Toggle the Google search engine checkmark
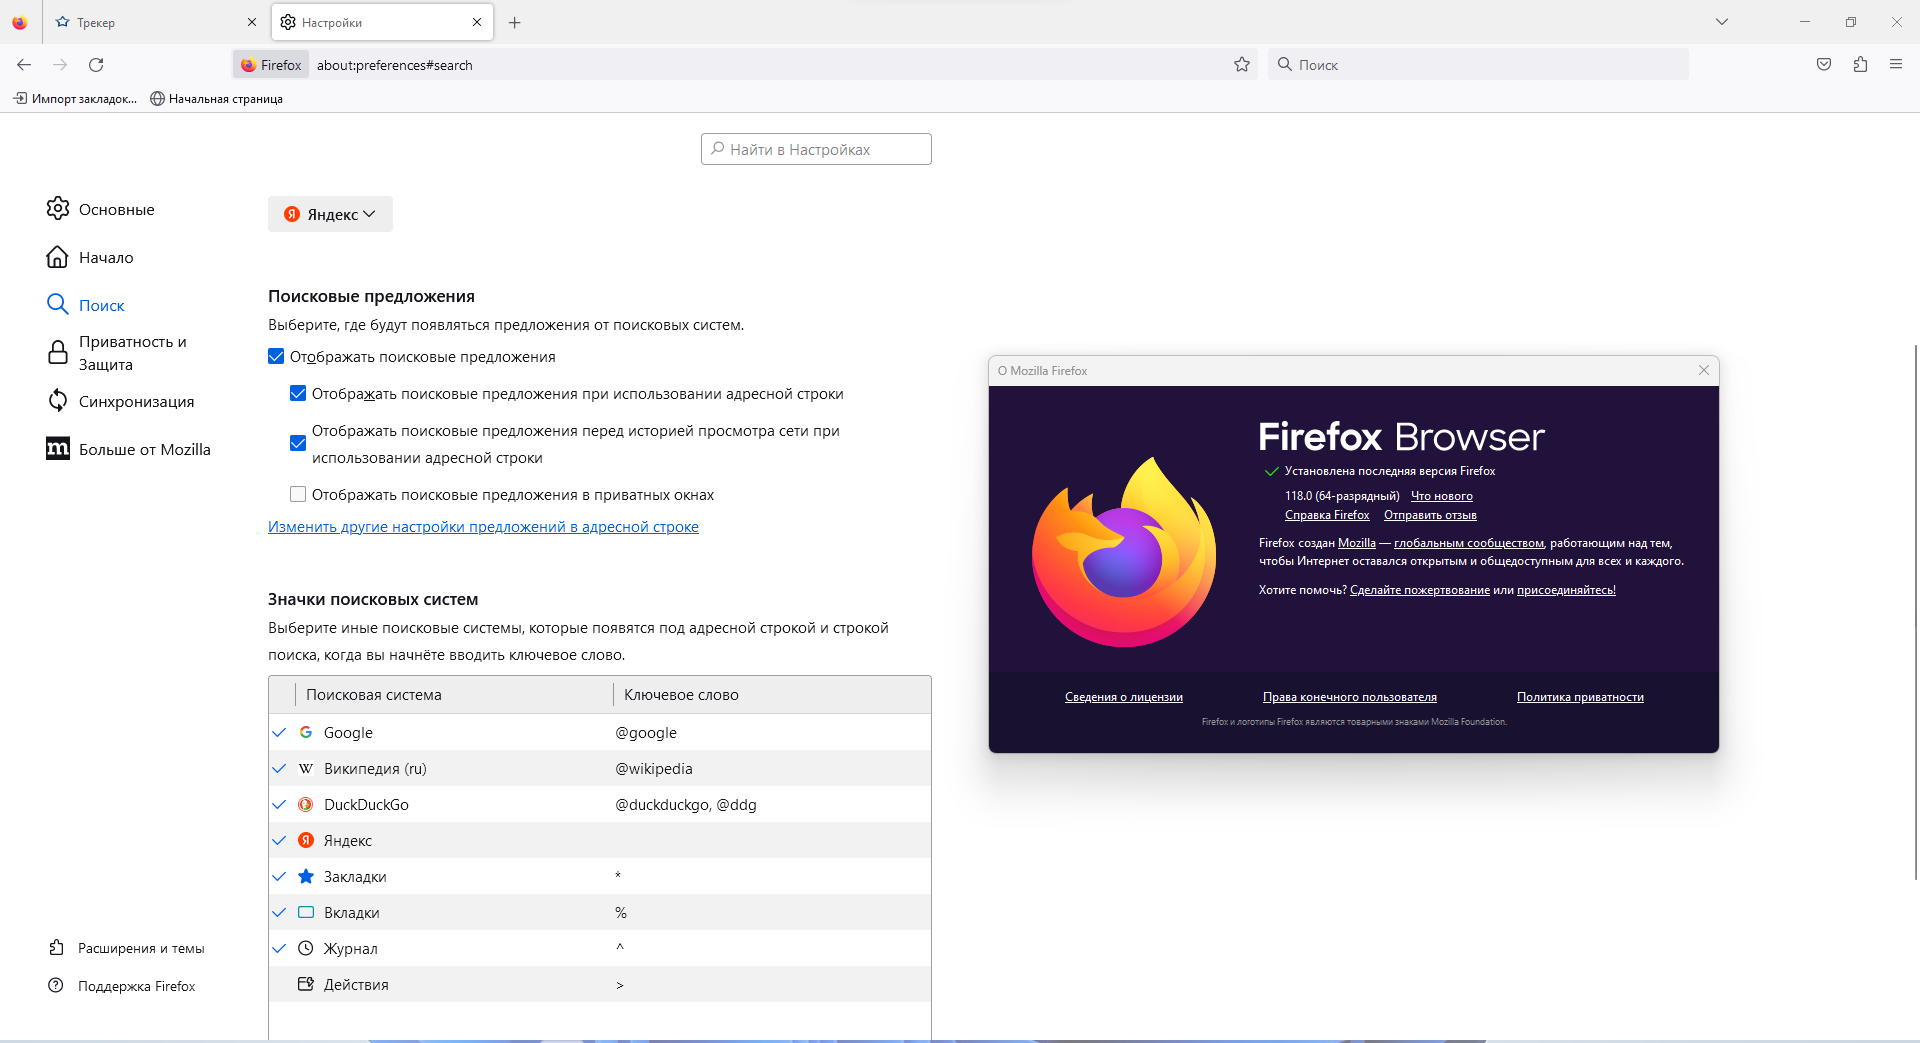The width and height of the screenshot is (1920, 1043). (x=280, y=733)
